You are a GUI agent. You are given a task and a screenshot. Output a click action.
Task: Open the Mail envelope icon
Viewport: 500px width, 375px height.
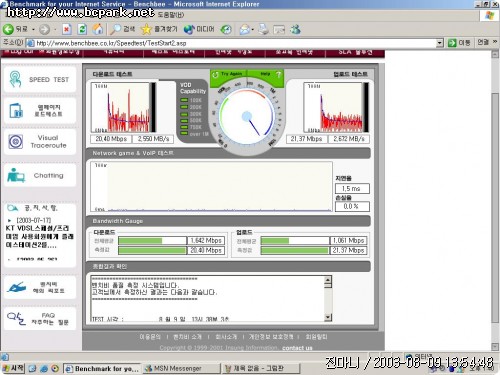[244, 30]
